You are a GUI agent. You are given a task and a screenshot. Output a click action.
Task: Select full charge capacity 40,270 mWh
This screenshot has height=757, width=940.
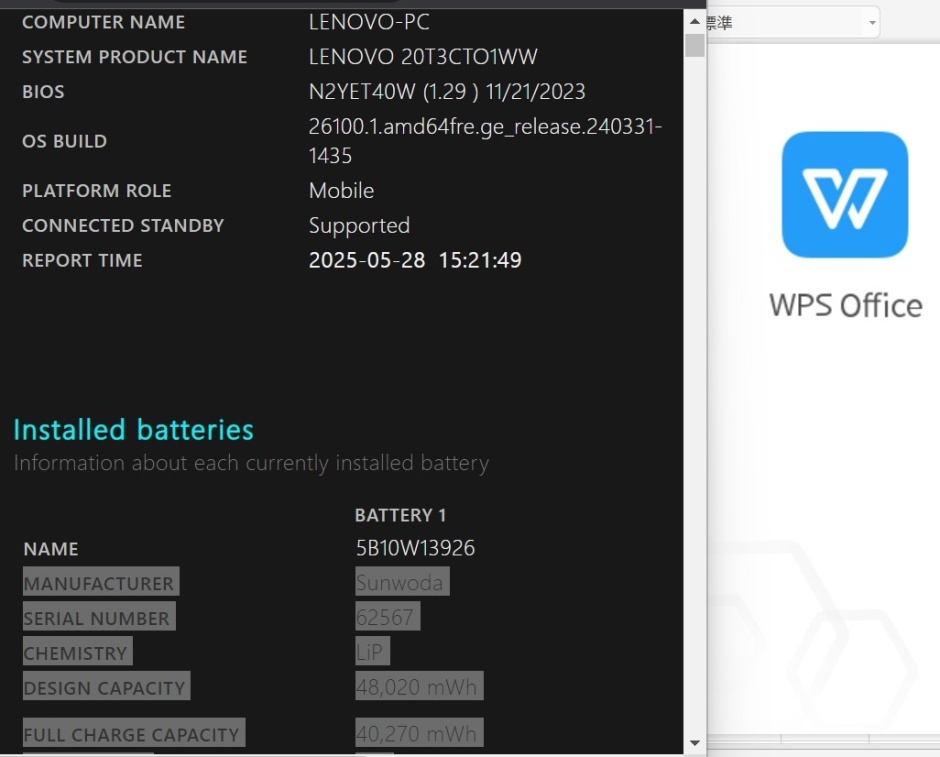[x=417, y=734]
